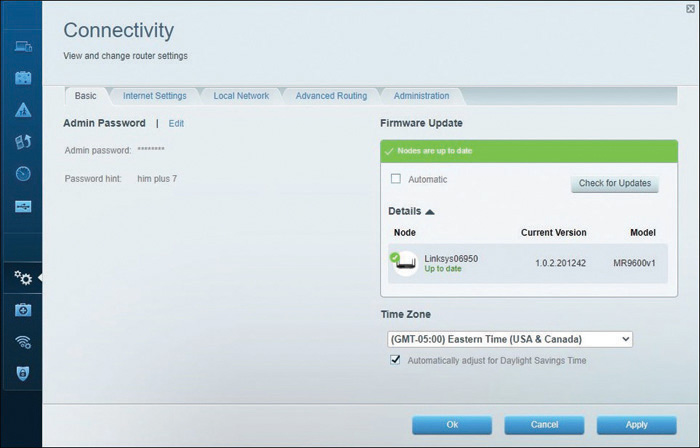Image resolution: width=700 pixels, height=448 pixels.
Task: Open the Network Map devices icon
Action: click(x=23, y=46)
